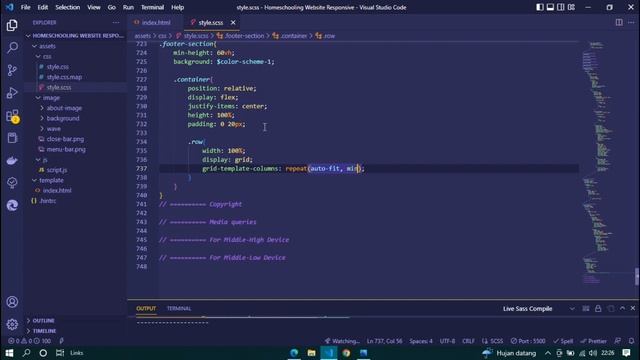Close the output panel
640x360 pixels.
tap(633, 309)
